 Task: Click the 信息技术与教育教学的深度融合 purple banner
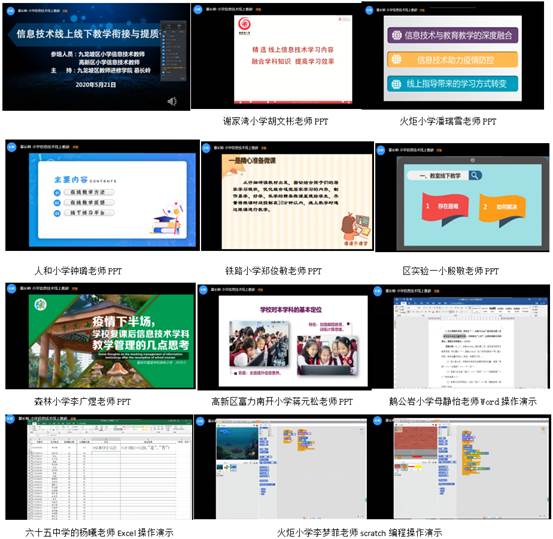(453, 35)
